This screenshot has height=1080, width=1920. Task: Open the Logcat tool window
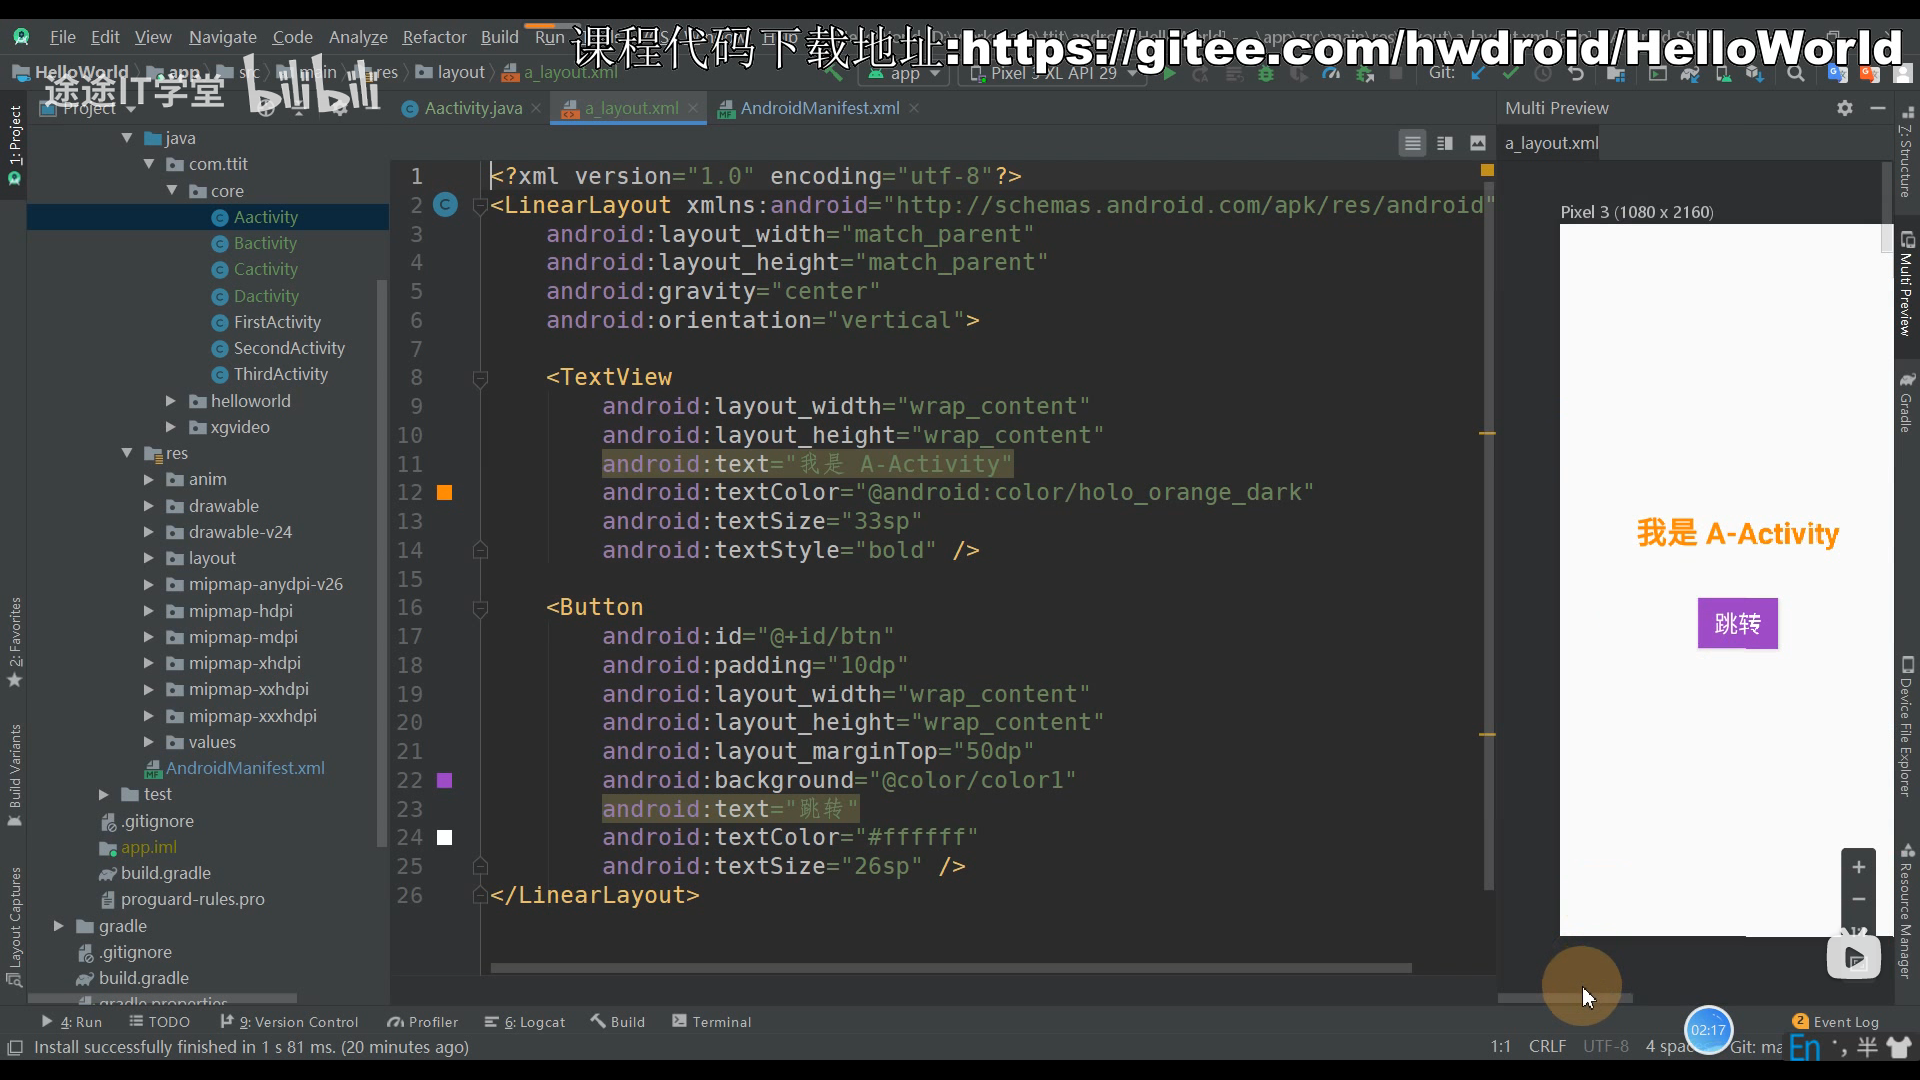click(x=525, y=1022)
